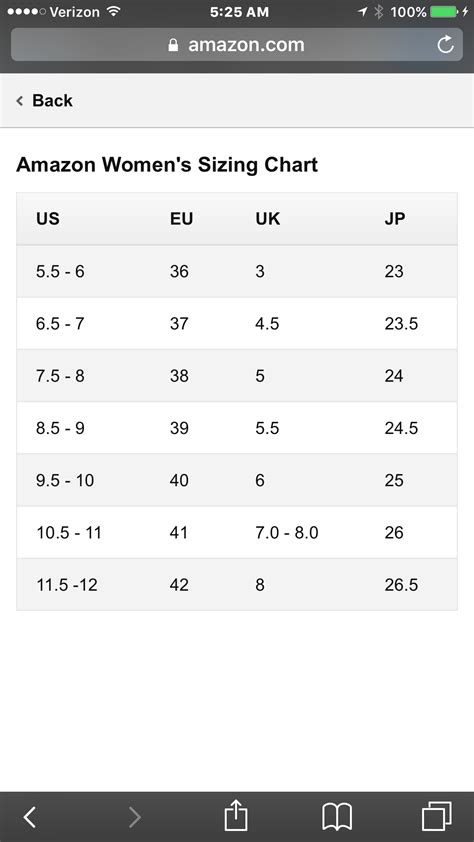Tap the amazon.com address bar
The width and height of the screenshot is (474, 842).
[x=237, y=45]
